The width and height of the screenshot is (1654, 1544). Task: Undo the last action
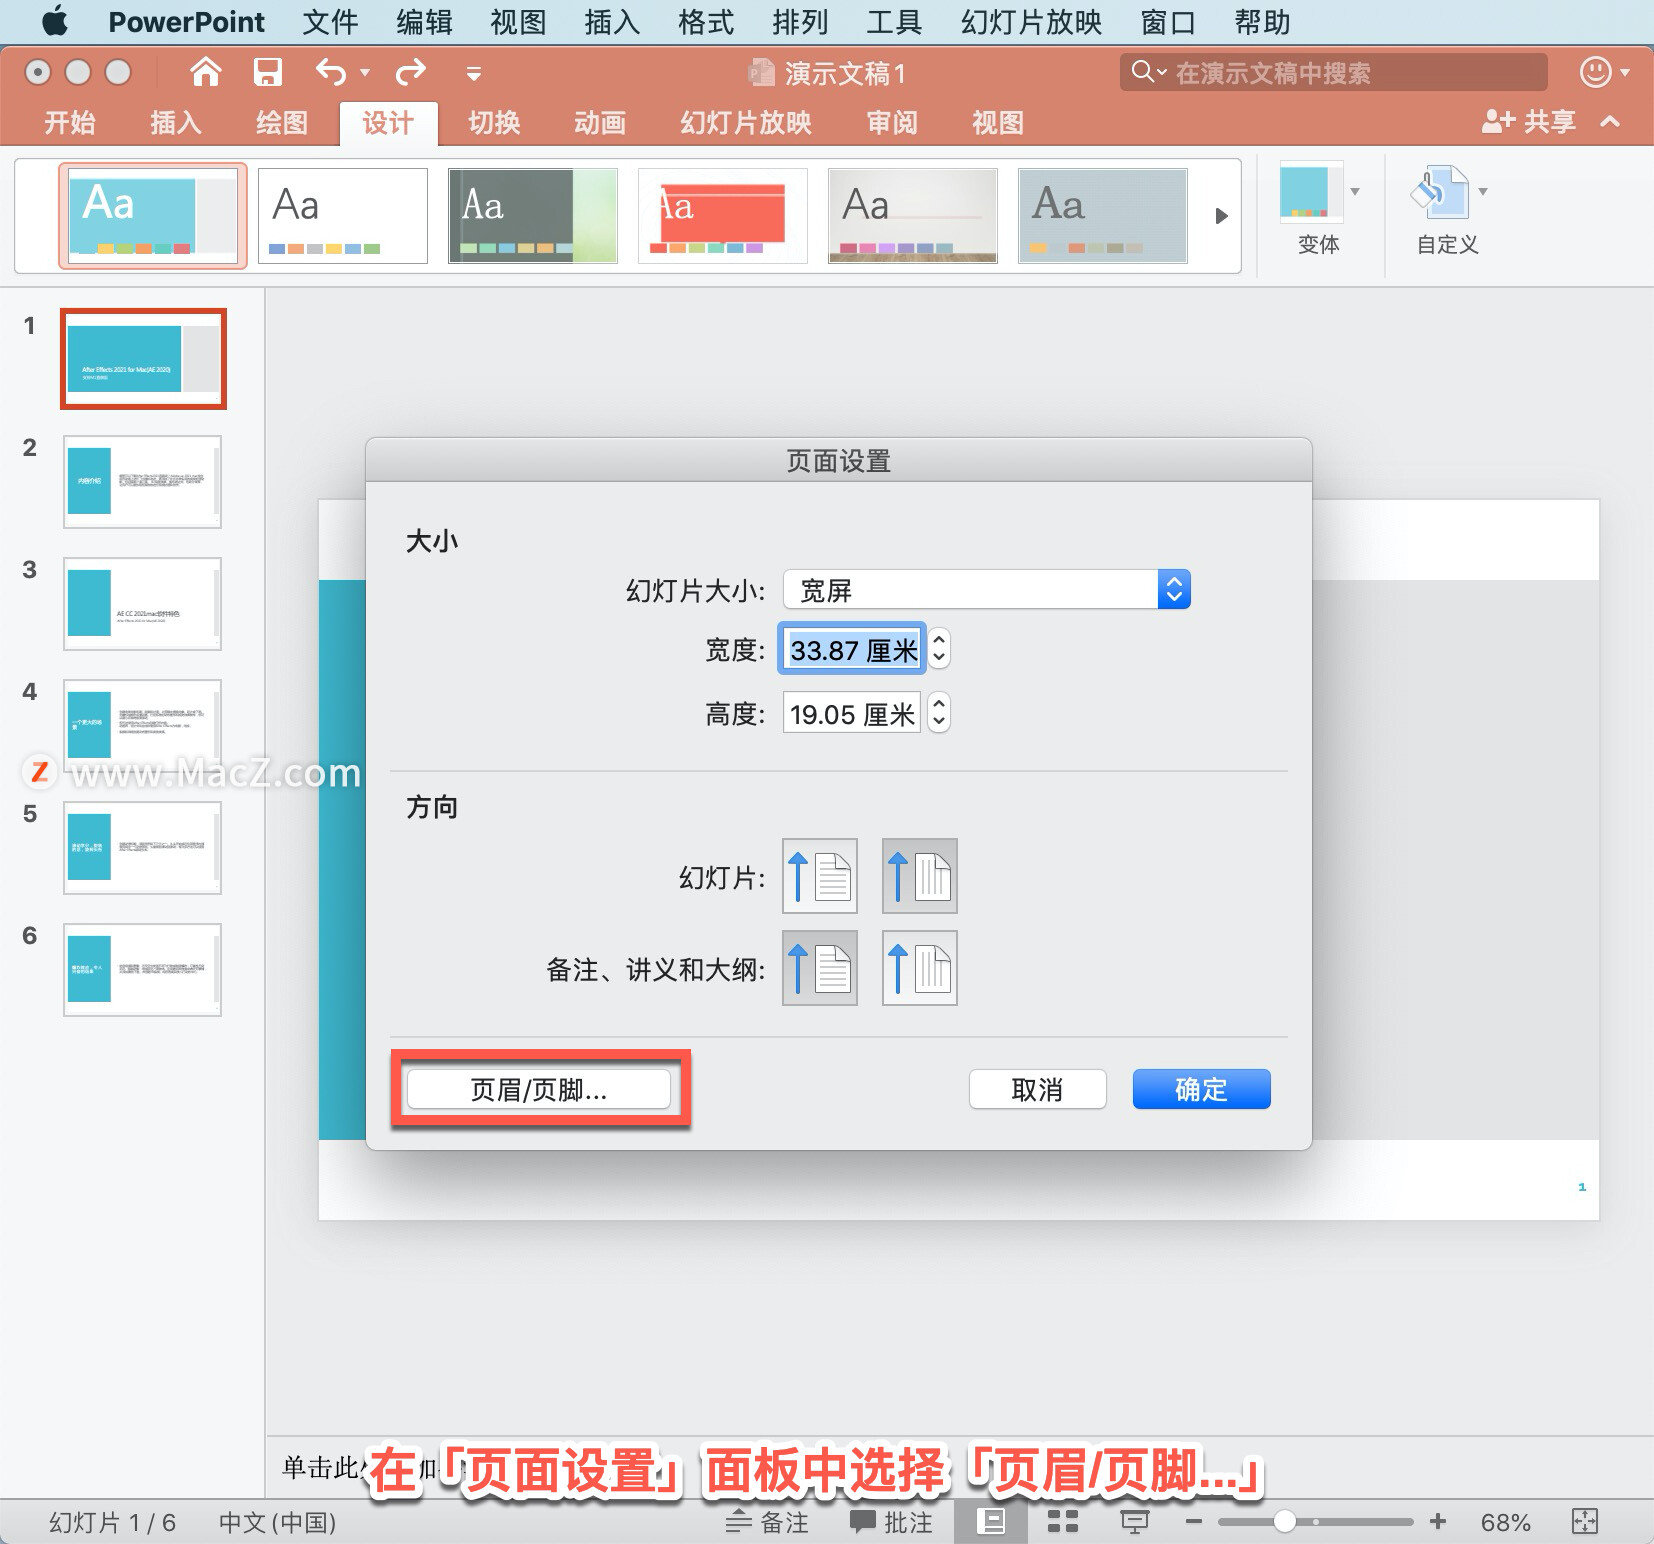(331, 72)
